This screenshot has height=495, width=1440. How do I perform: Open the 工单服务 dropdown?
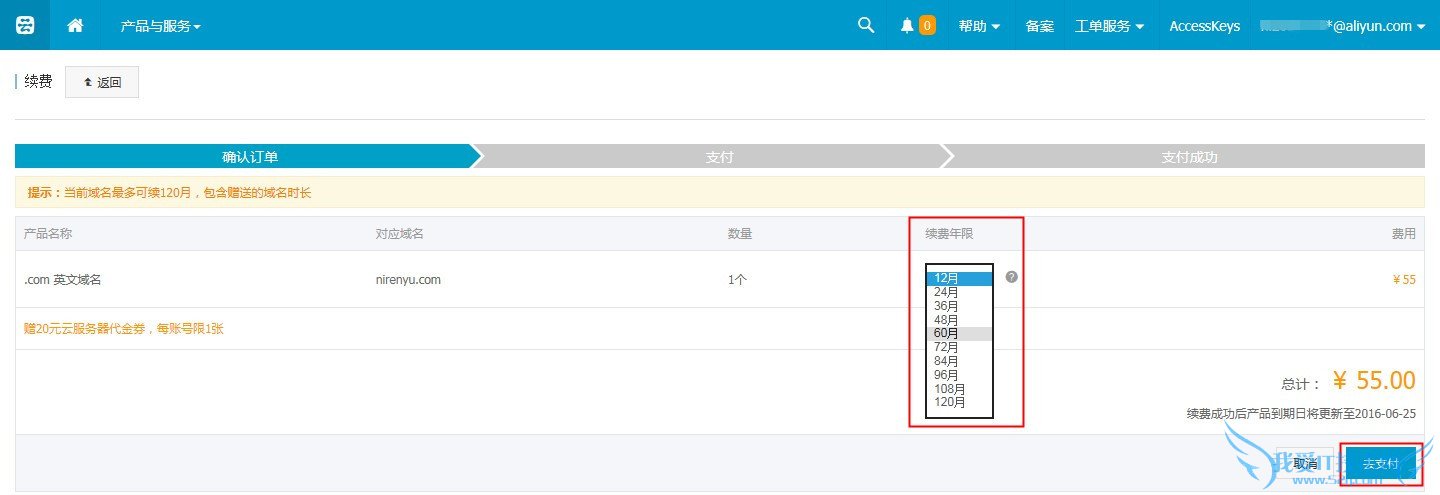1109,26
